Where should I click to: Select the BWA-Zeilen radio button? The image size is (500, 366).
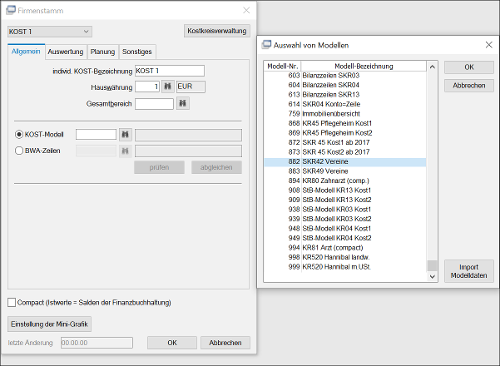click(x=19, y=151)
